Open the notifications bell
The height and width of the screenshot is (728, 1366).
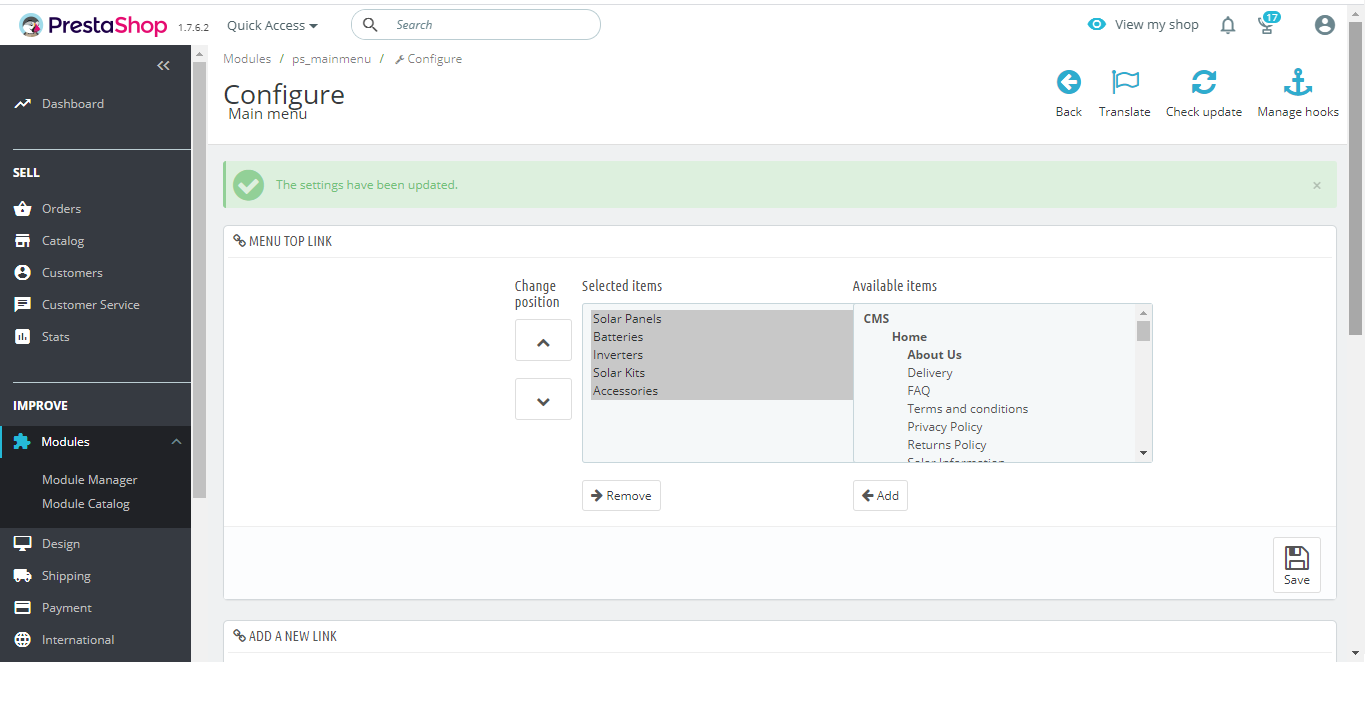tap(1228, 26)
